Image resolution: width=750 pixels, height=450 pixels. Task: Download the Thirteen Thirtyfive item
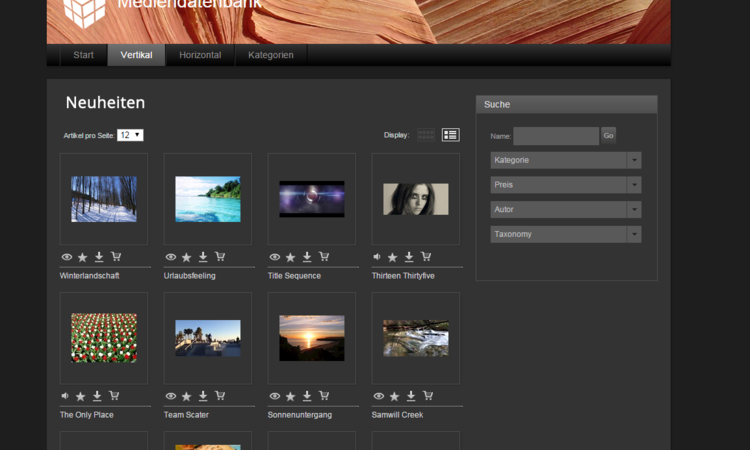409,257
